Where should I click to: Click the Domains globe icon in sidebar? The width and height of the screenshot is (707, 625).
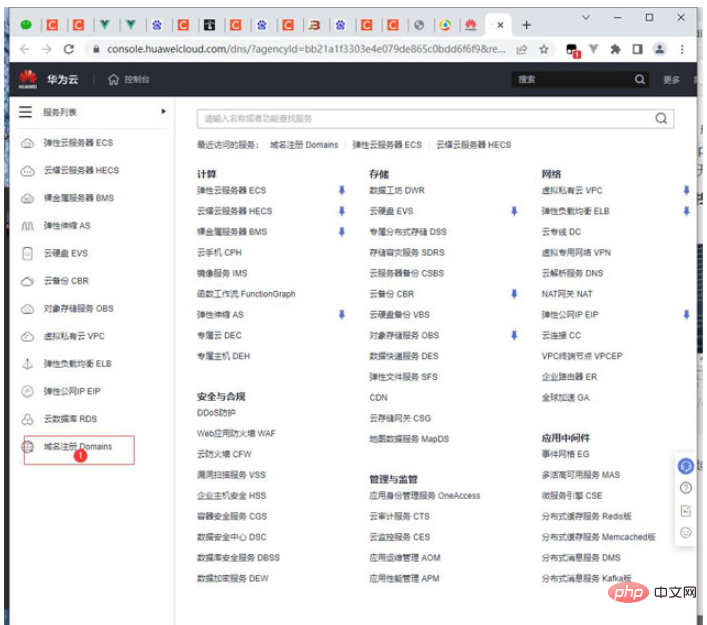pos(28,446)
